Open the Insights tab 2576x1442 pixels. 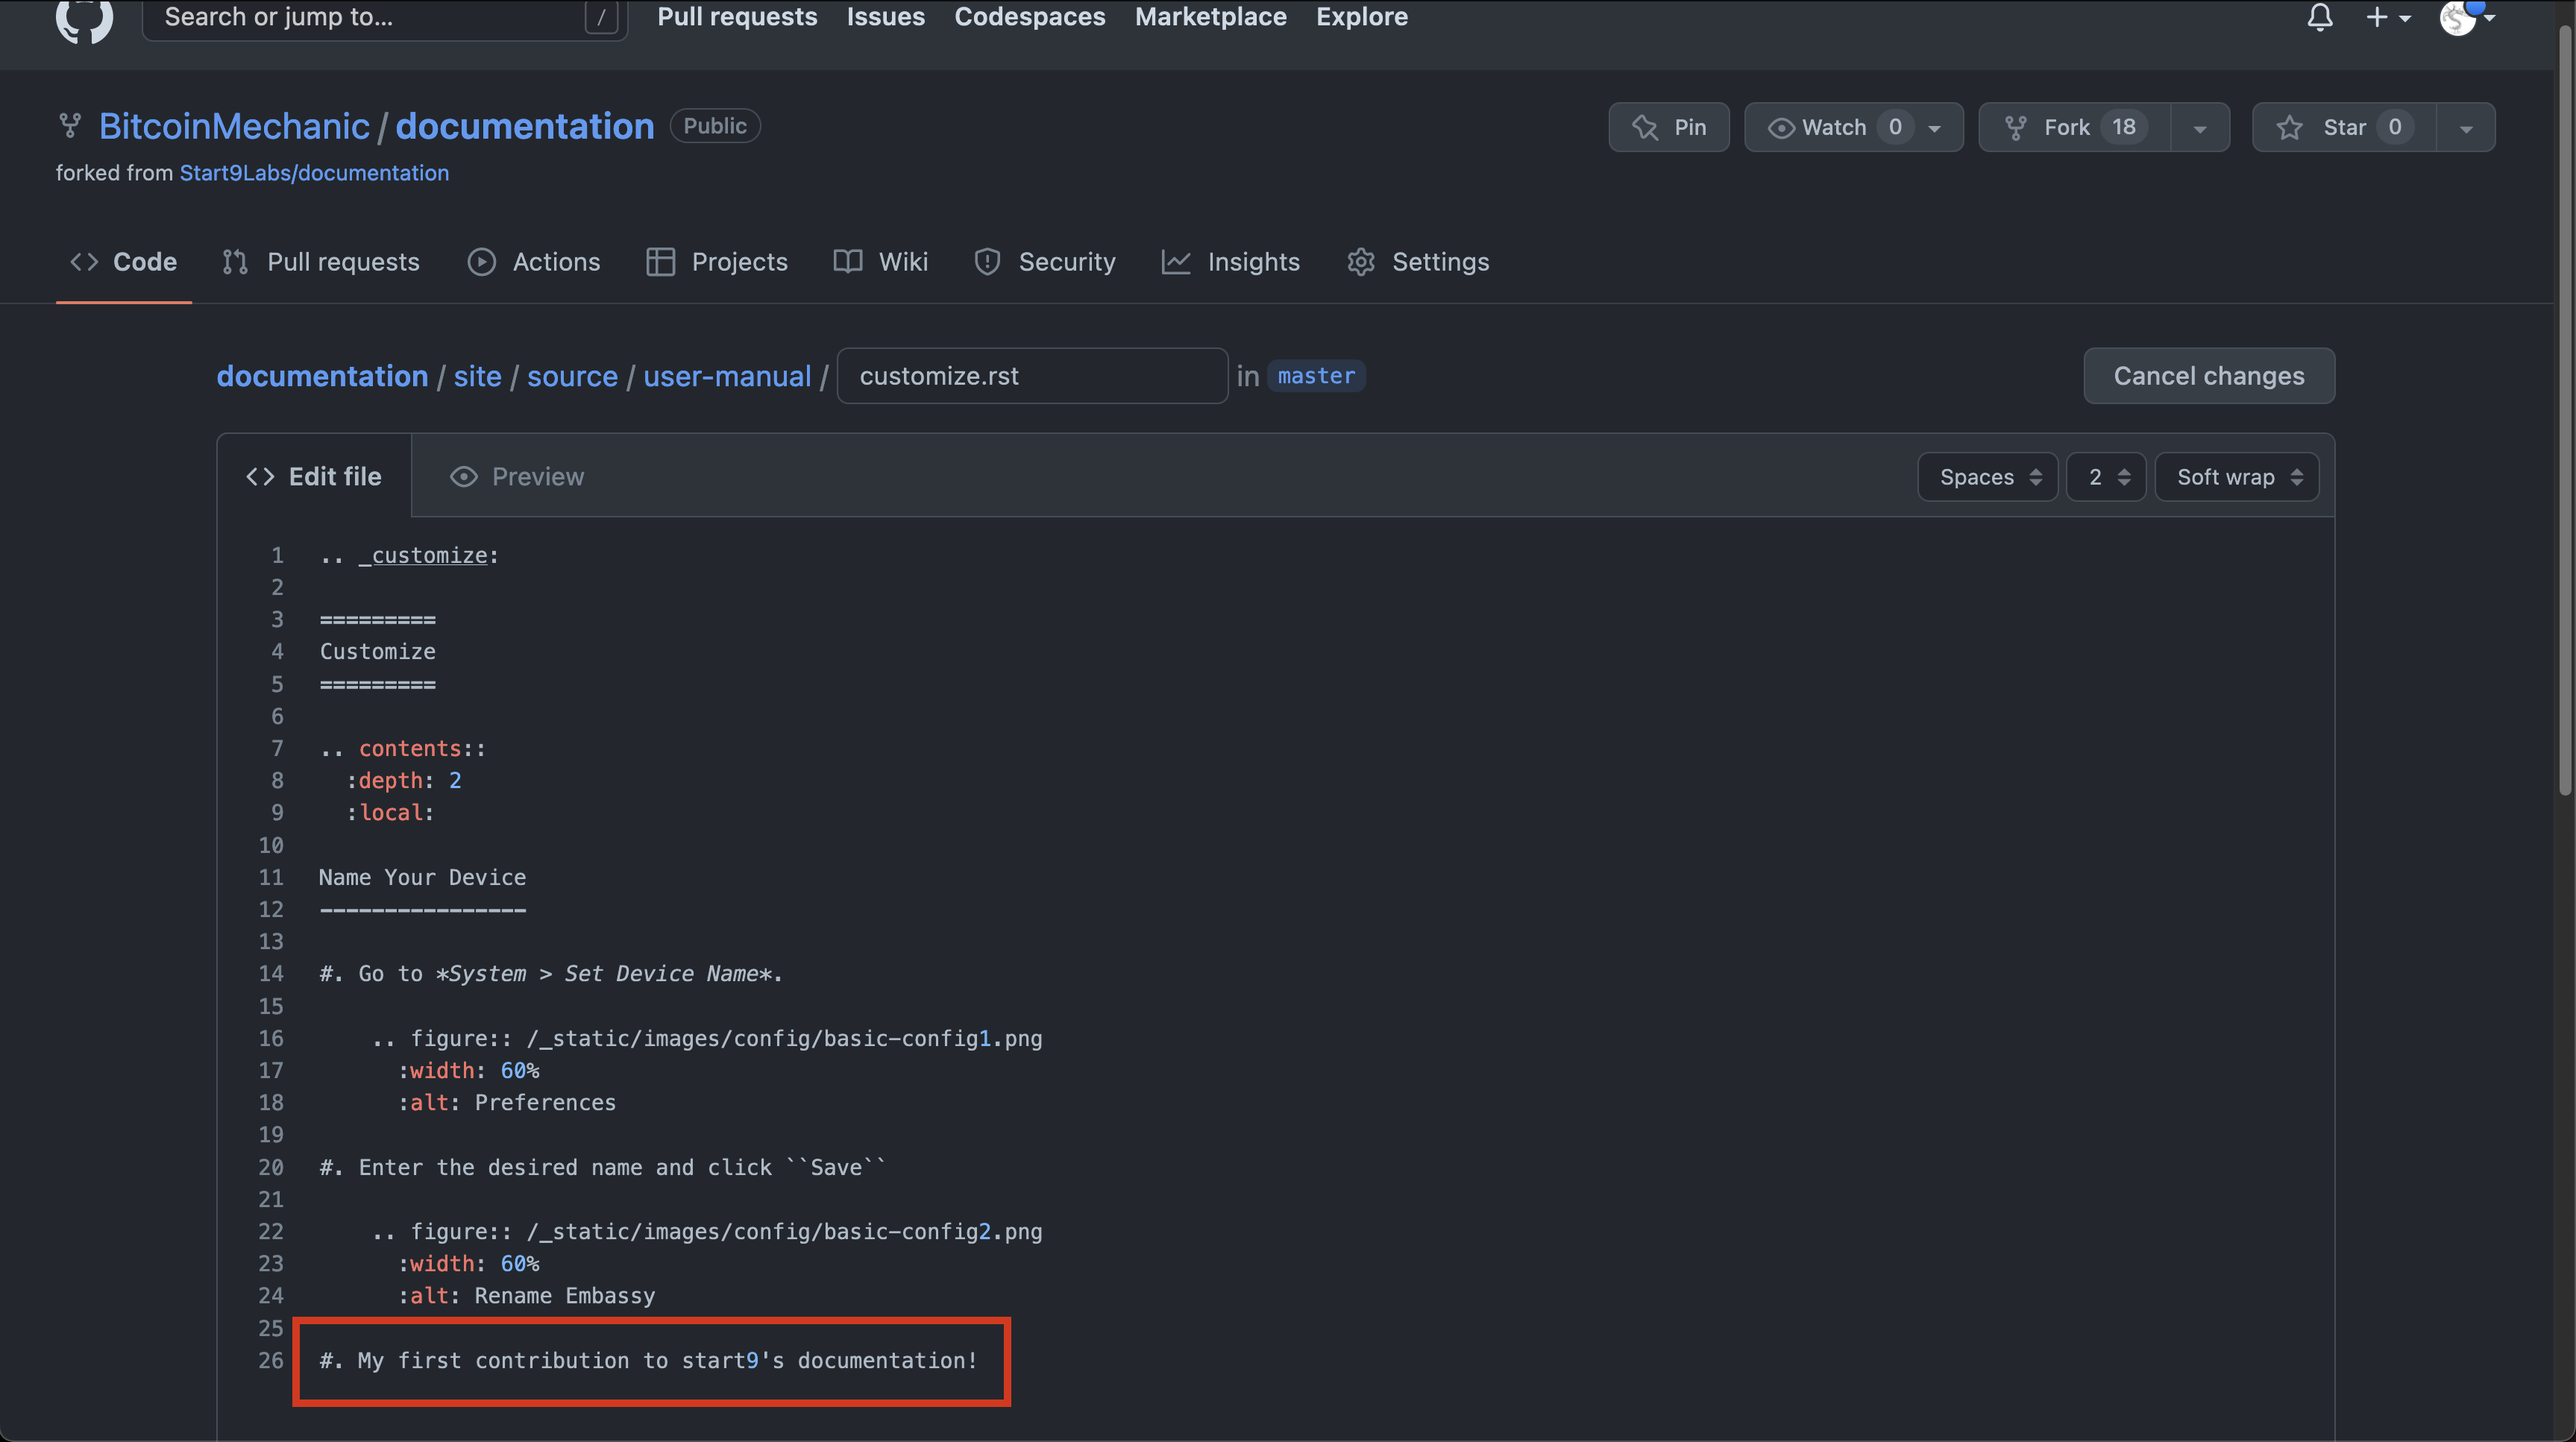[1230, 262]
